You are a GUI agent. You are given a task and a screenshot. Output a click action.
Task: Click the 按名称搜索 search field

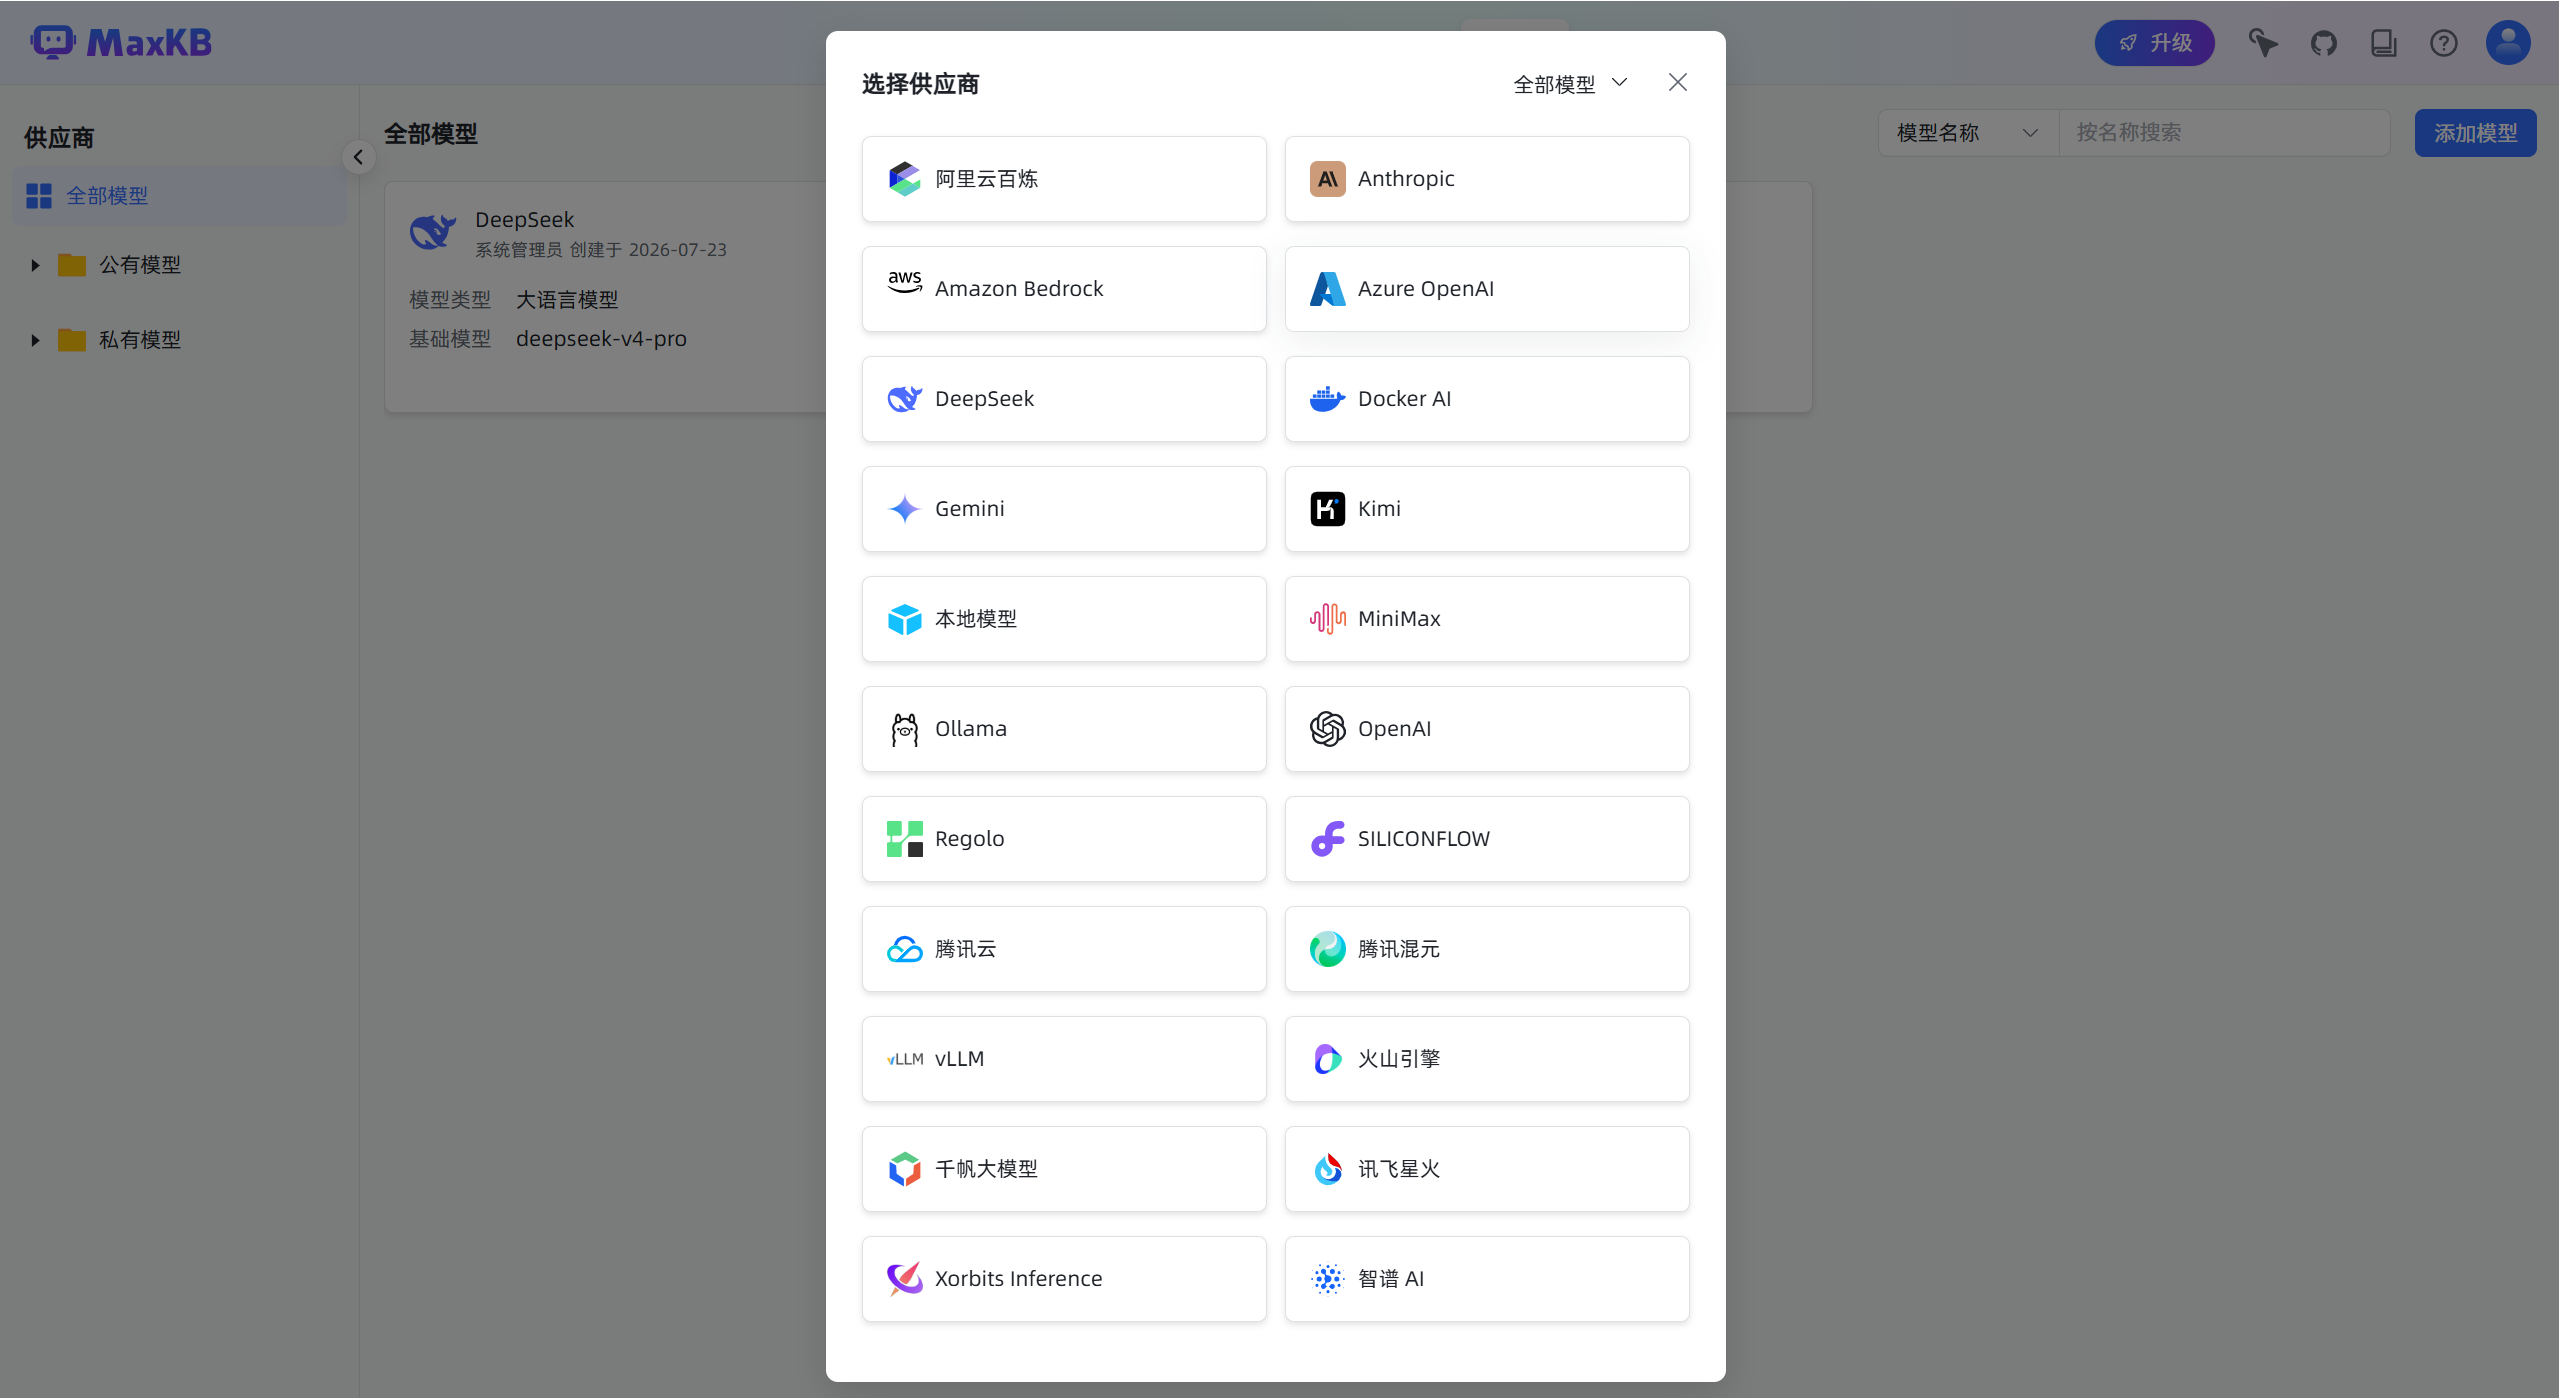click(2224, 133)
